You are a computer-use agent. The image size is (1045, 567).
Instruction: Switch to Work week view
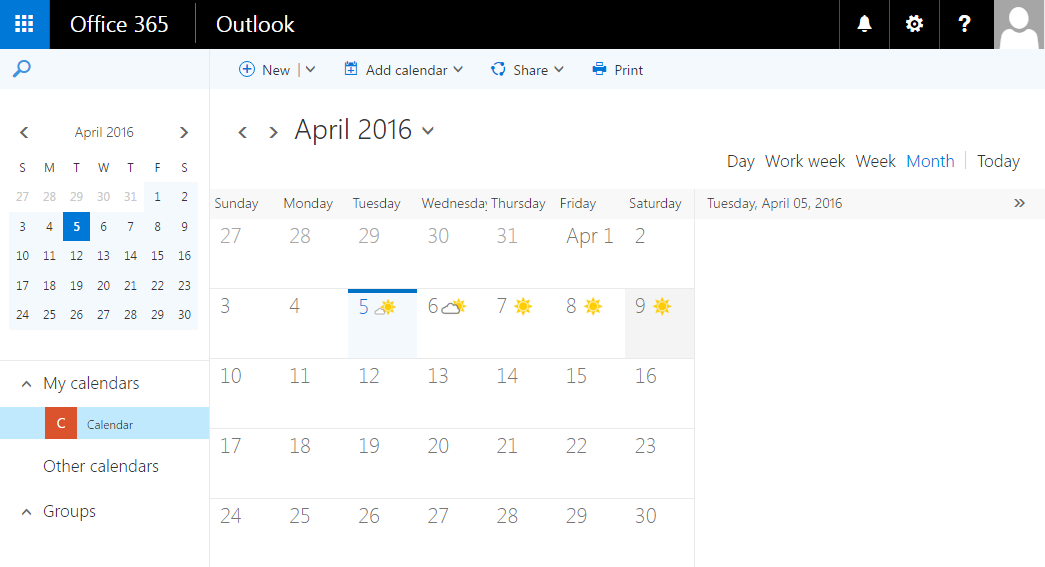804,161
